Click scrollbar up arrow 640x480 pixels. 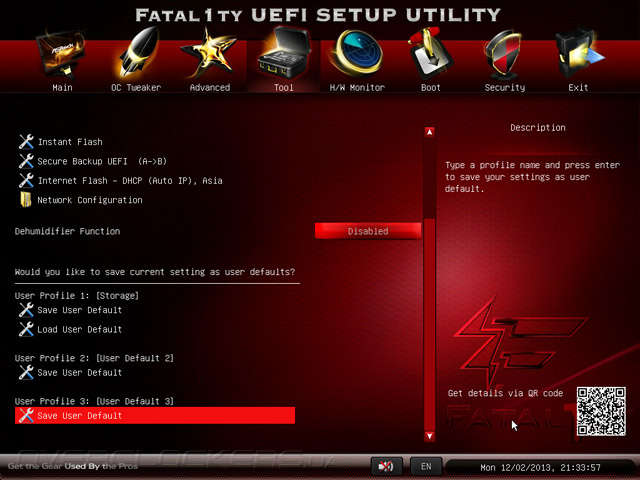[429, 132]
